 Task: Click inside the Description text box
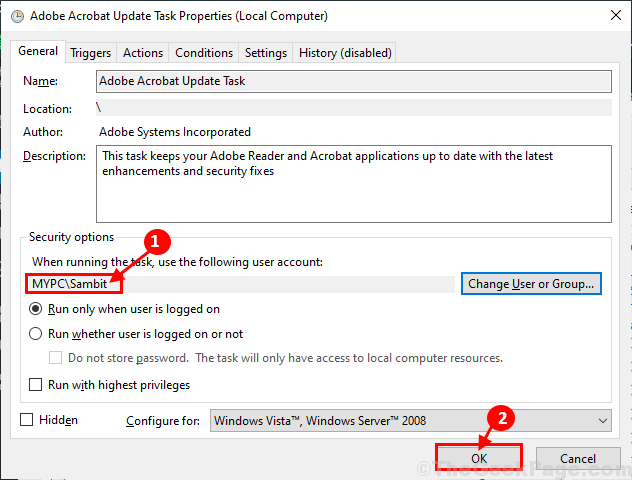[353, 184]
